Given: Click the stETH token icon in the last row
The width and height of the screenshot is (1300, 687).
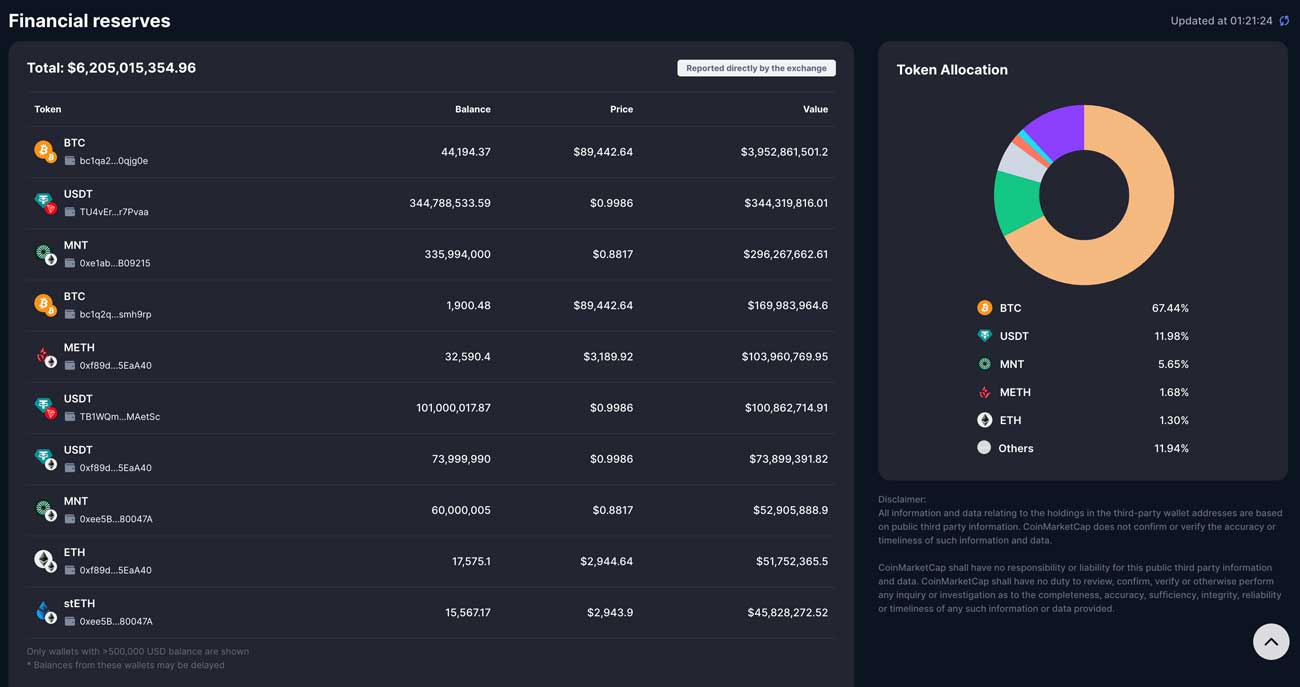Looking at the screenshot, I should (x=45, y=613).
